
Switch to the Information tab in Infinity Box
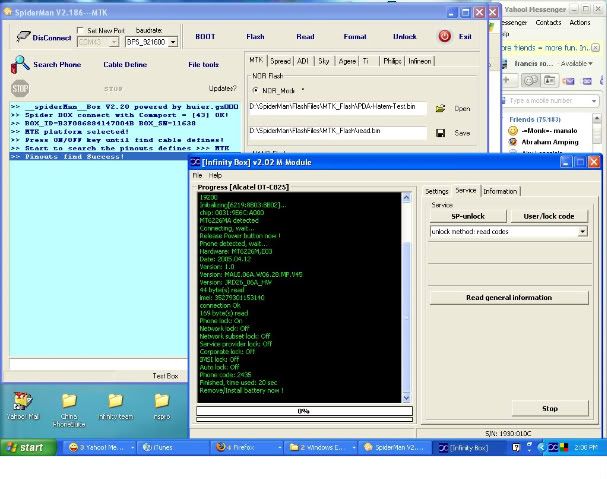[500, 190]
